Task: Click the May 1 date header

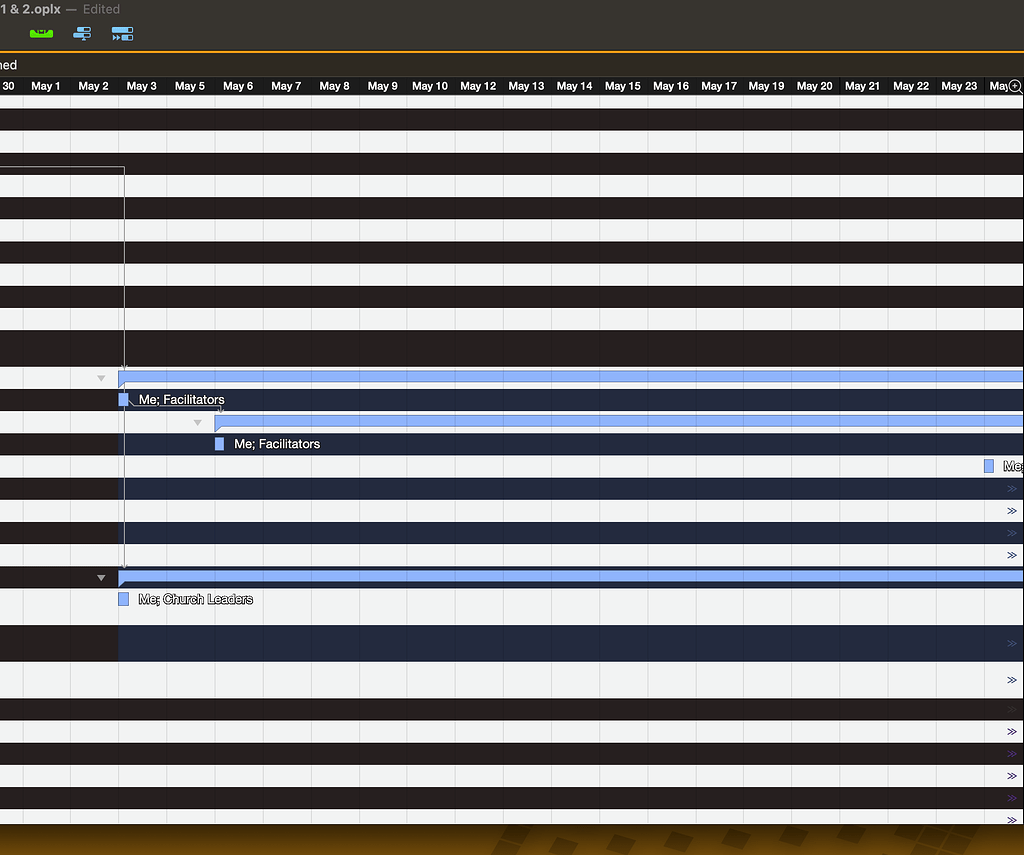Action: tap(46, 86)
